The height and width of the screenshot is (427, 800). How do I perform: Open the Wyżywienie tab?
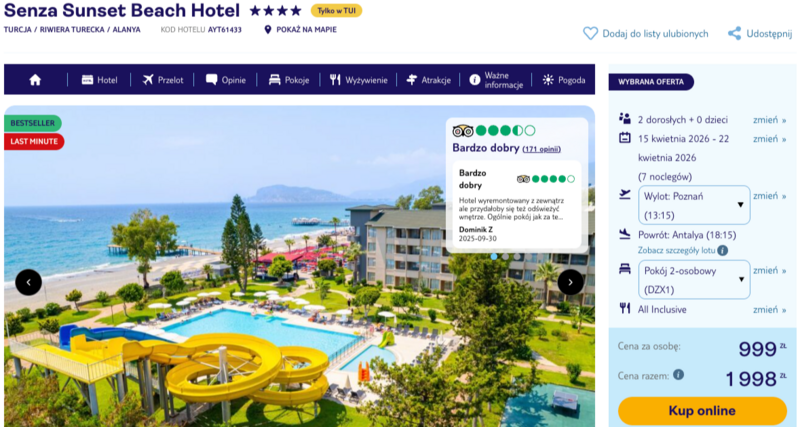point(359,80)
